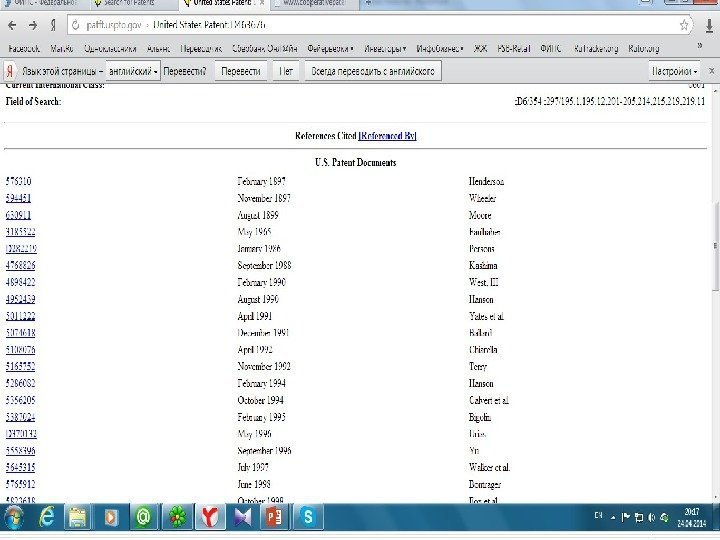Close the translation bar with the X

(x=711, y=71)
